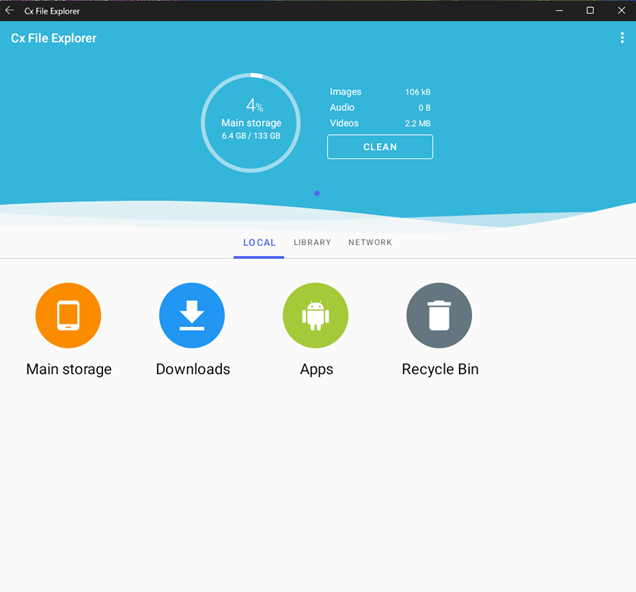Image resolution: width=636 pixels, height=592 pixels.
Task: Click the "Recycle Bin" text label
Action: pyautogui.click(x=440, y=369)
